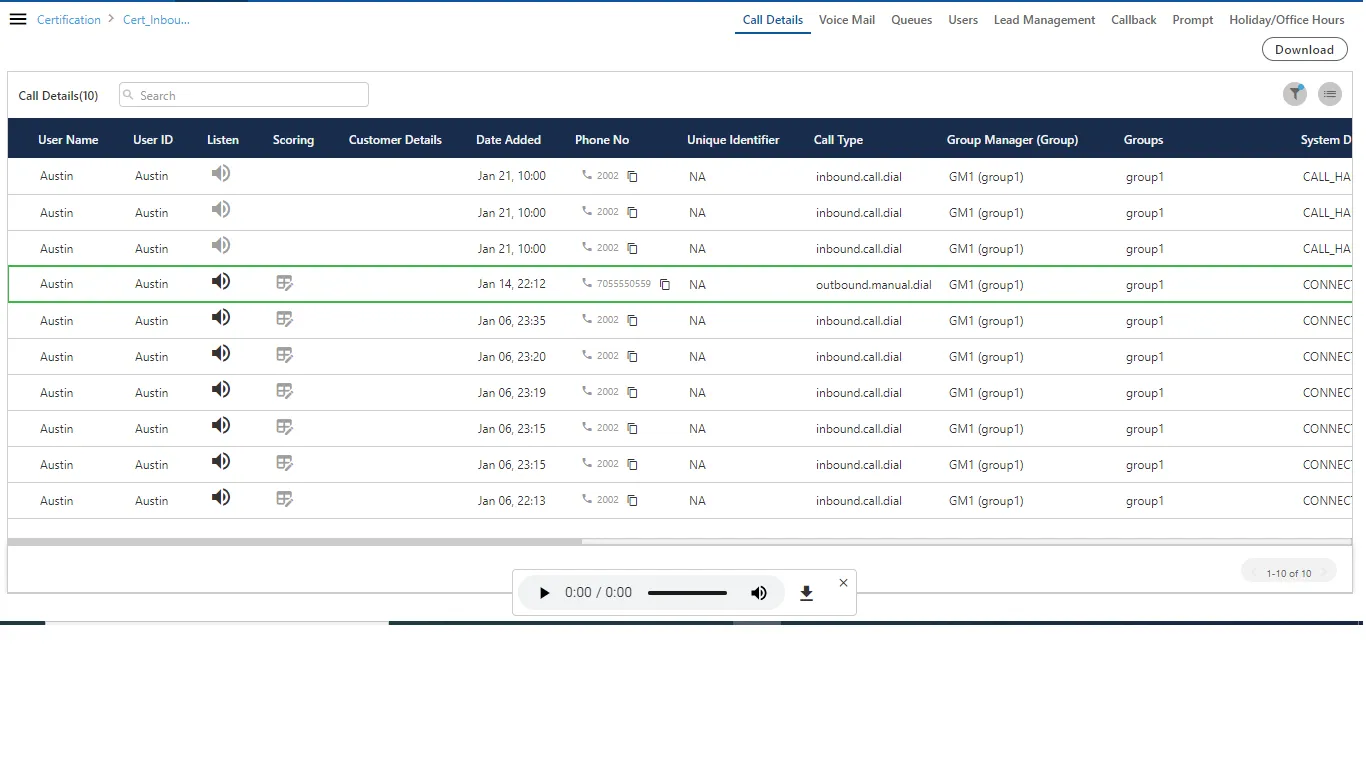Listen to the Jan 06, 23:35 call
Image resolution: width=1366 pixels, height=768 pixels.
[221, 318]
